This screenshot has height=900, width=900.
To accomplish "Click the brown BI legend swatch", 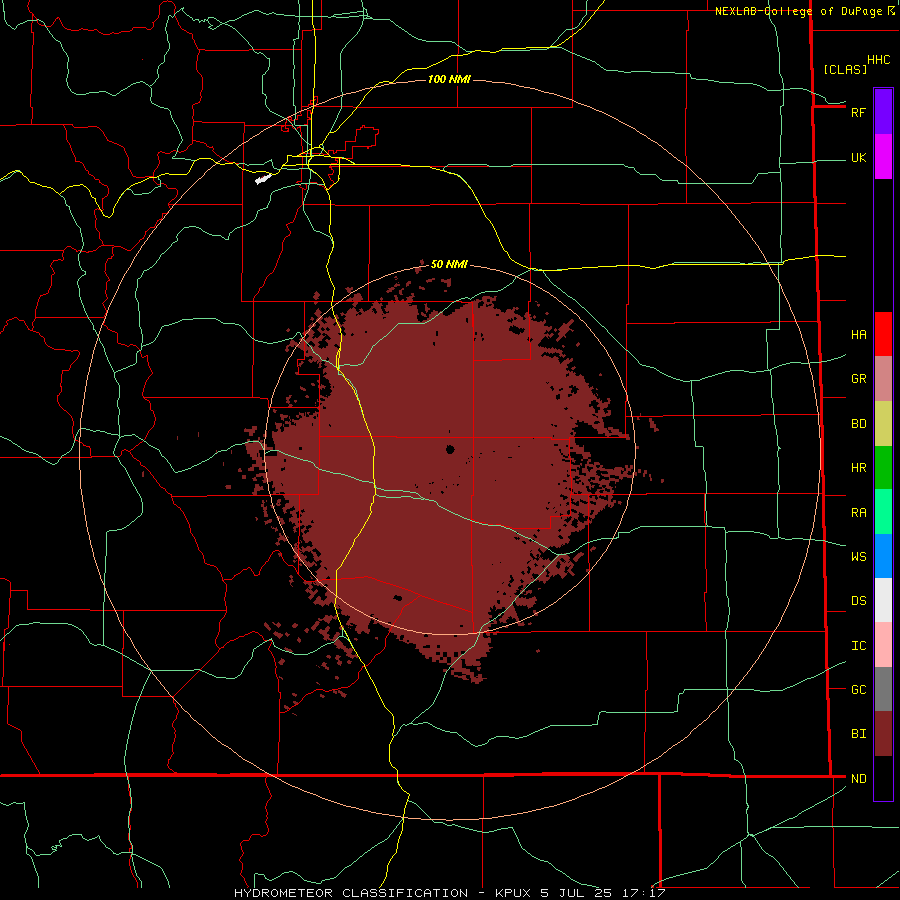I will click(x=883, y=734).
